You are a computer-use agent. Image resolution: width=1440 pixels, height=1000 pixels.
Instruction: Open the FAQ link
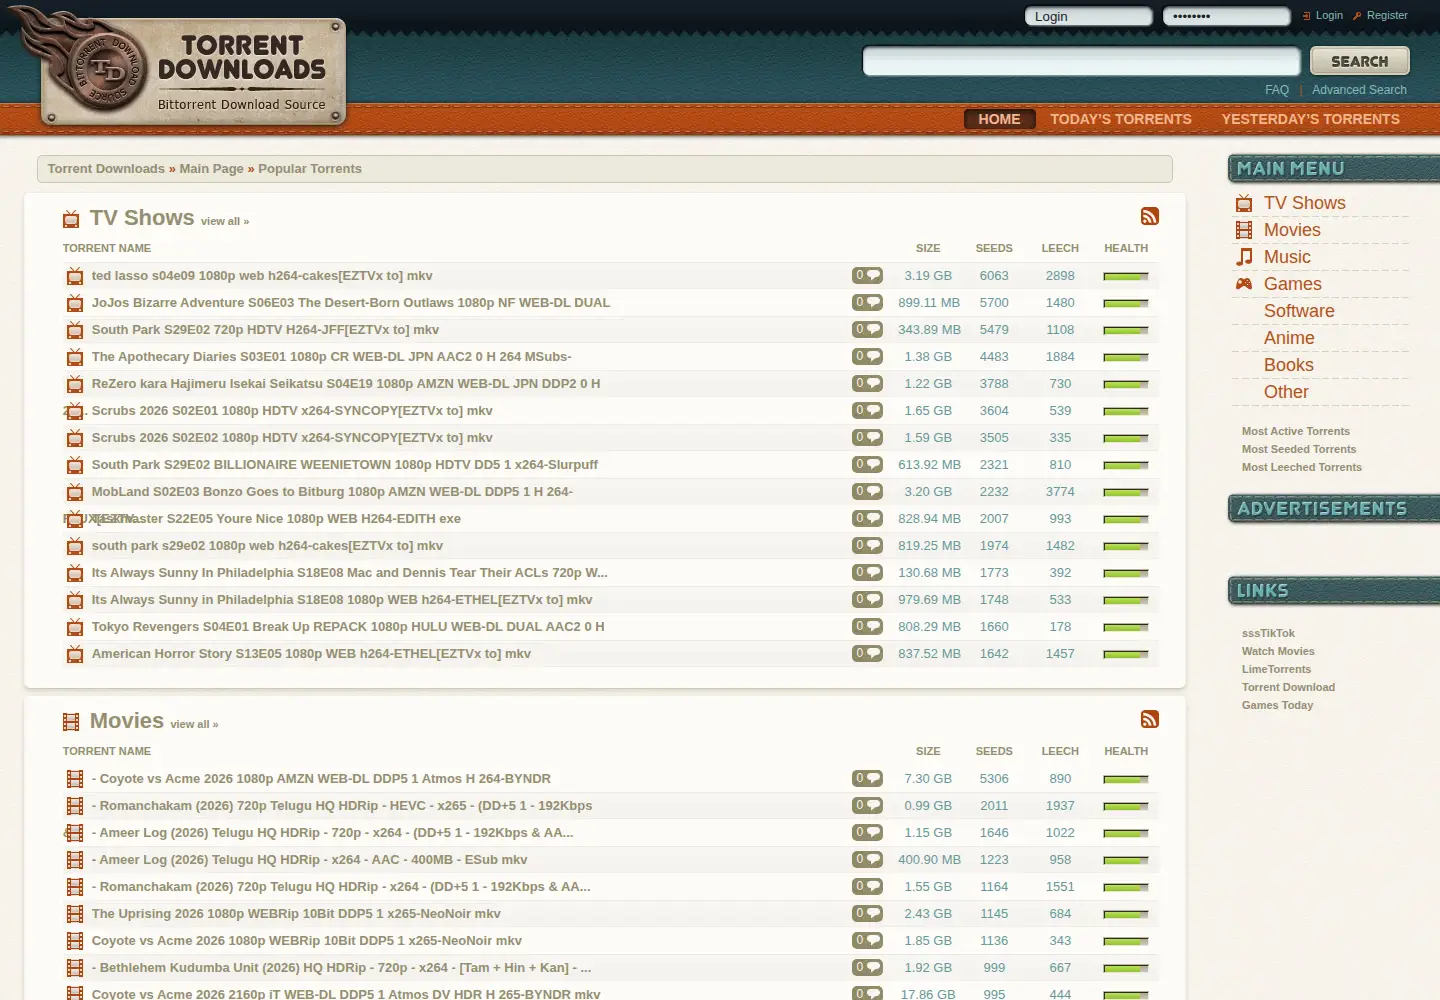click(x=1277, y=90)
